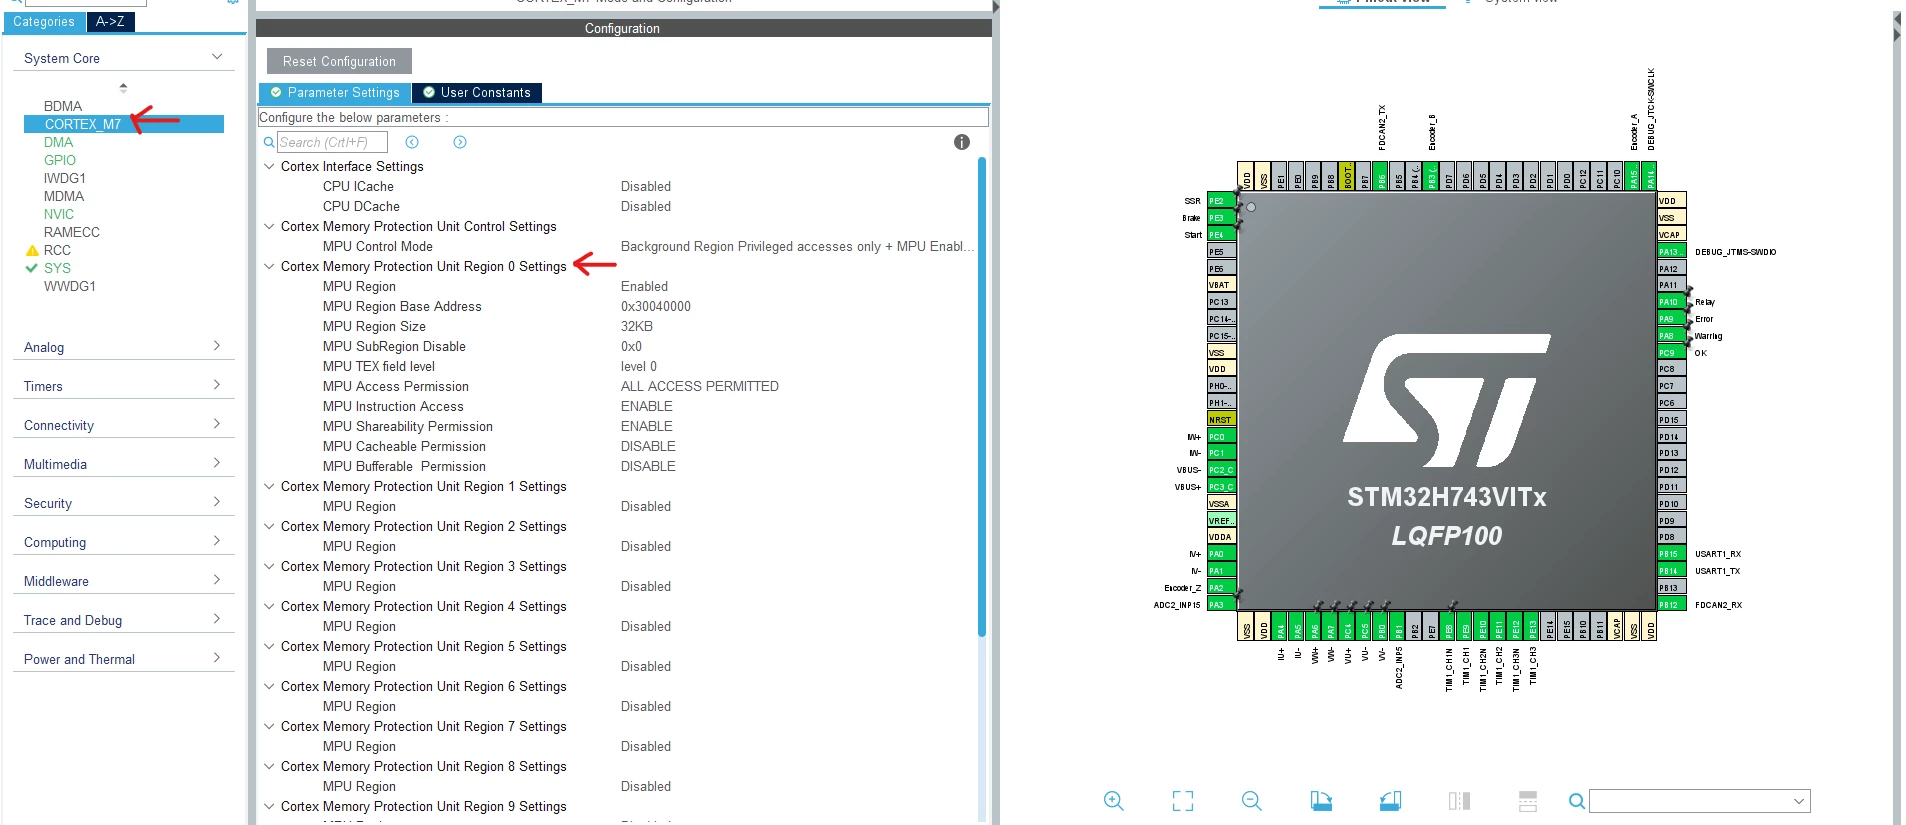Expand the Power and Thermal category
This screenshot has height=825, width=1906.
(x=217, y=658)
